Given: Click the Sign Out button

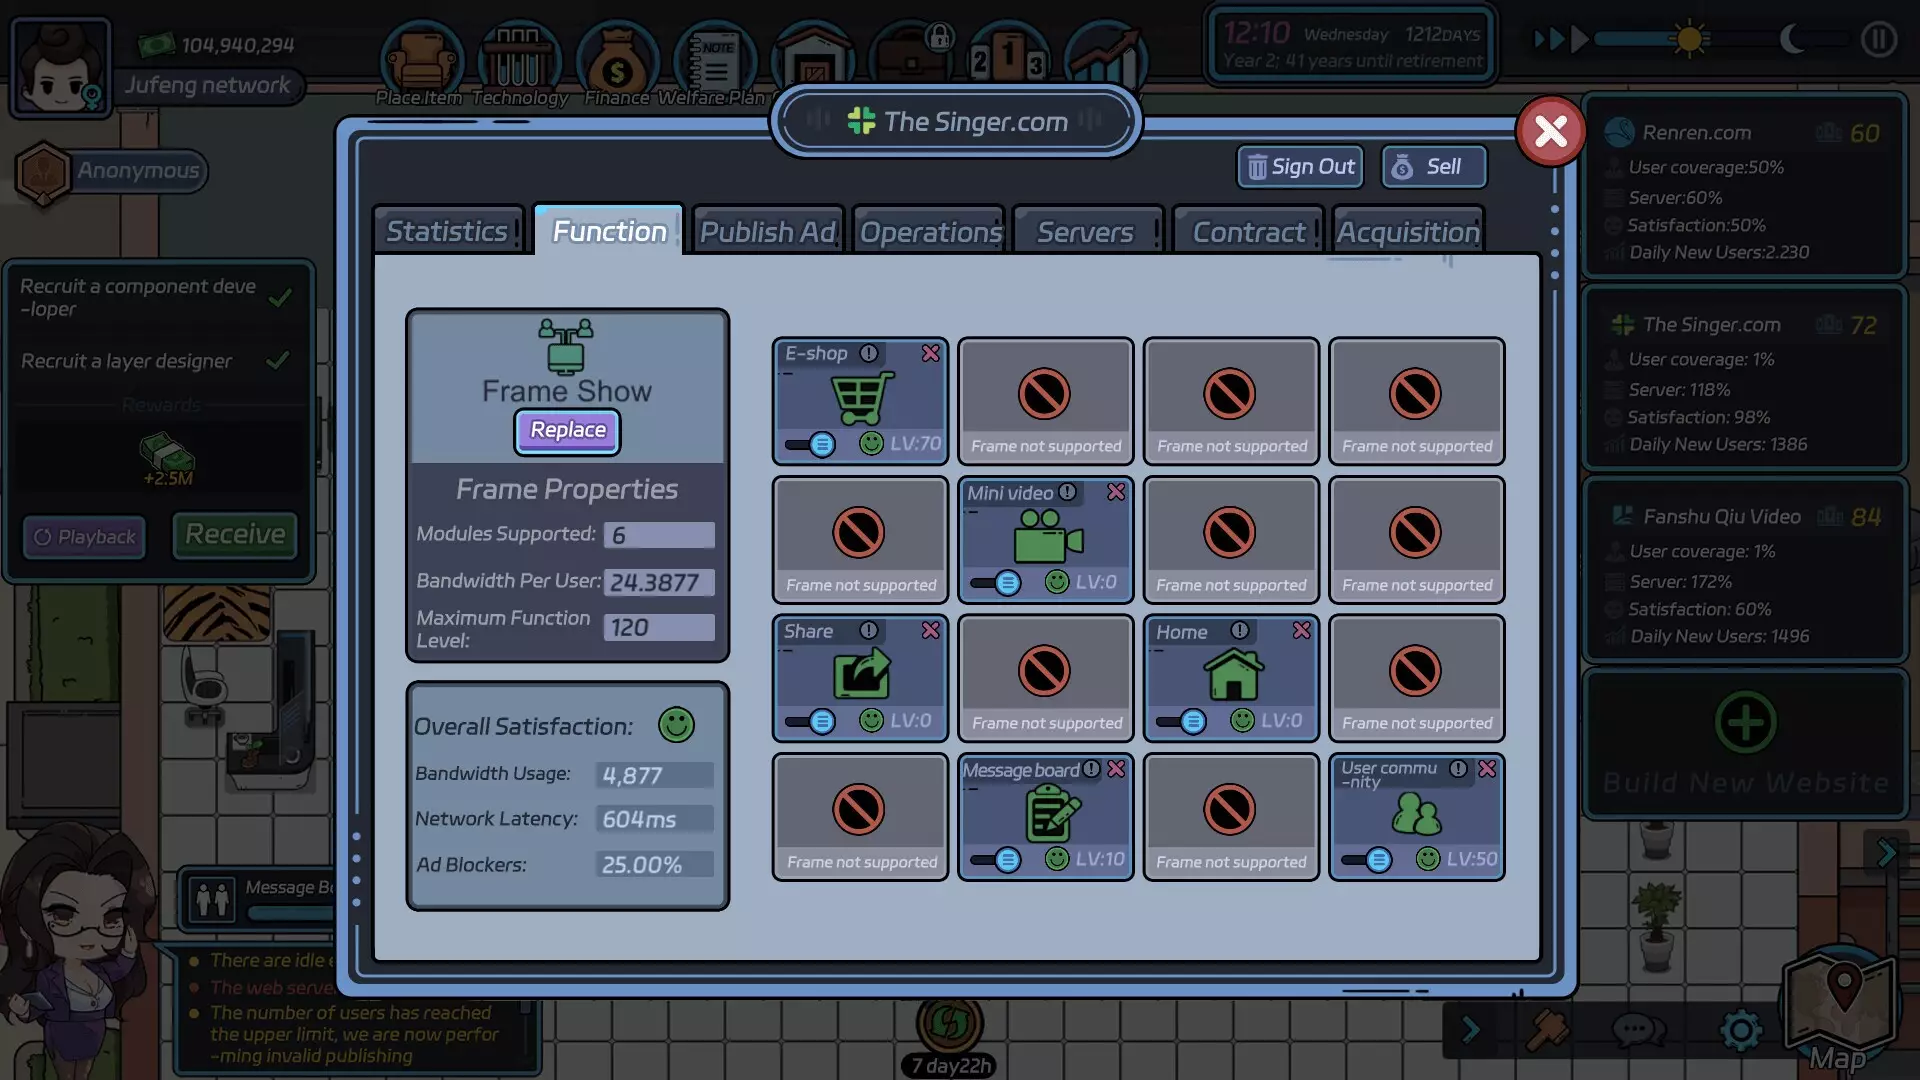Looking at the screenshot, I should (x=1301, y=167).
